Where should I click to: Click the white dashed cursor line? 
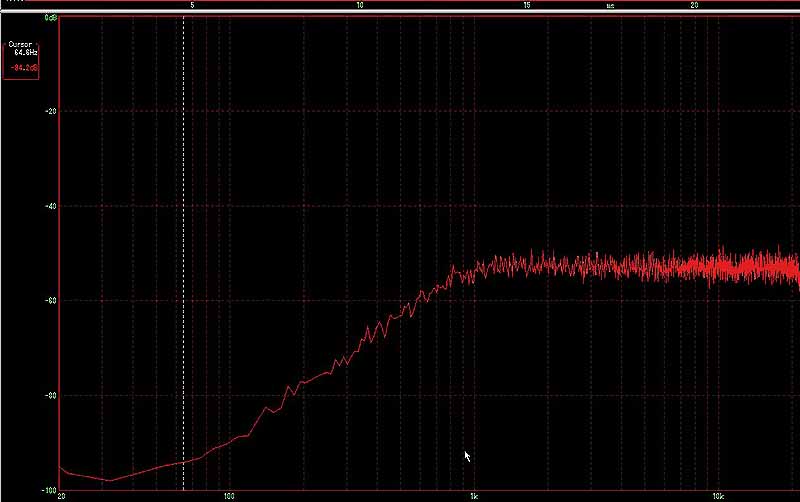pos(183,250)
